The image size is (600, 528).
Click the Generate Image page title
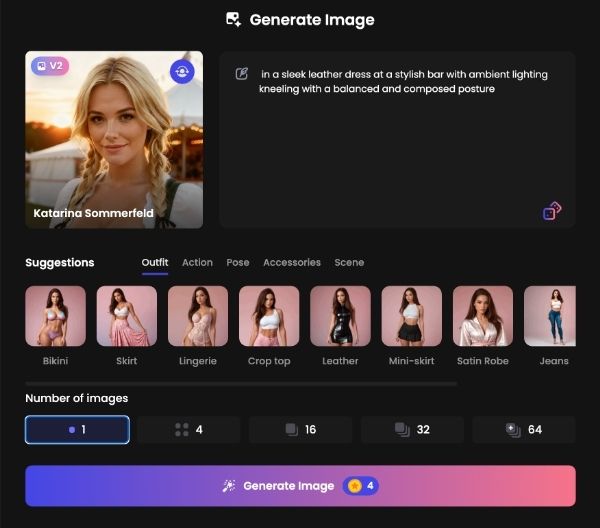(312, 20)
